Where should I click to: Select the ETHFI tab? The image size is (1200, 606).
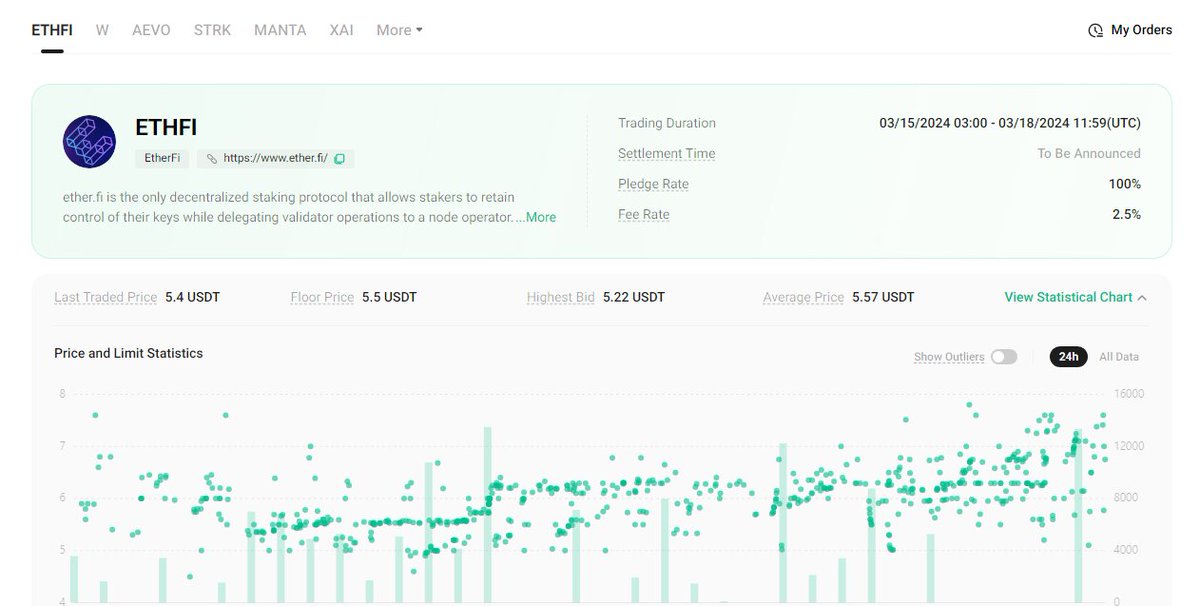pos(52,30)
